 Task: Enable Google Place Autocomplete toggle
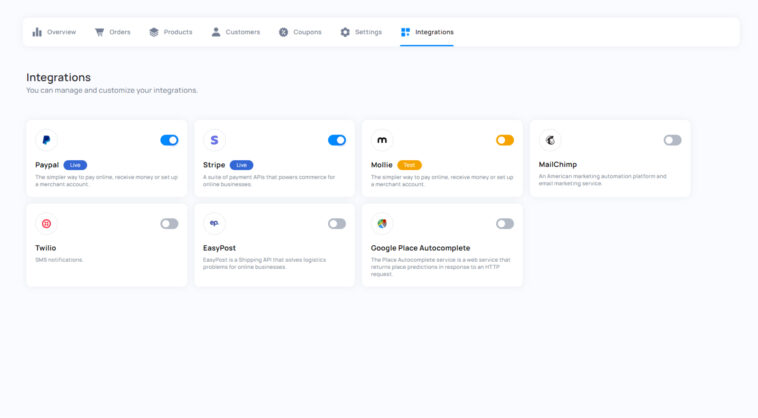[x=505, y=224]
